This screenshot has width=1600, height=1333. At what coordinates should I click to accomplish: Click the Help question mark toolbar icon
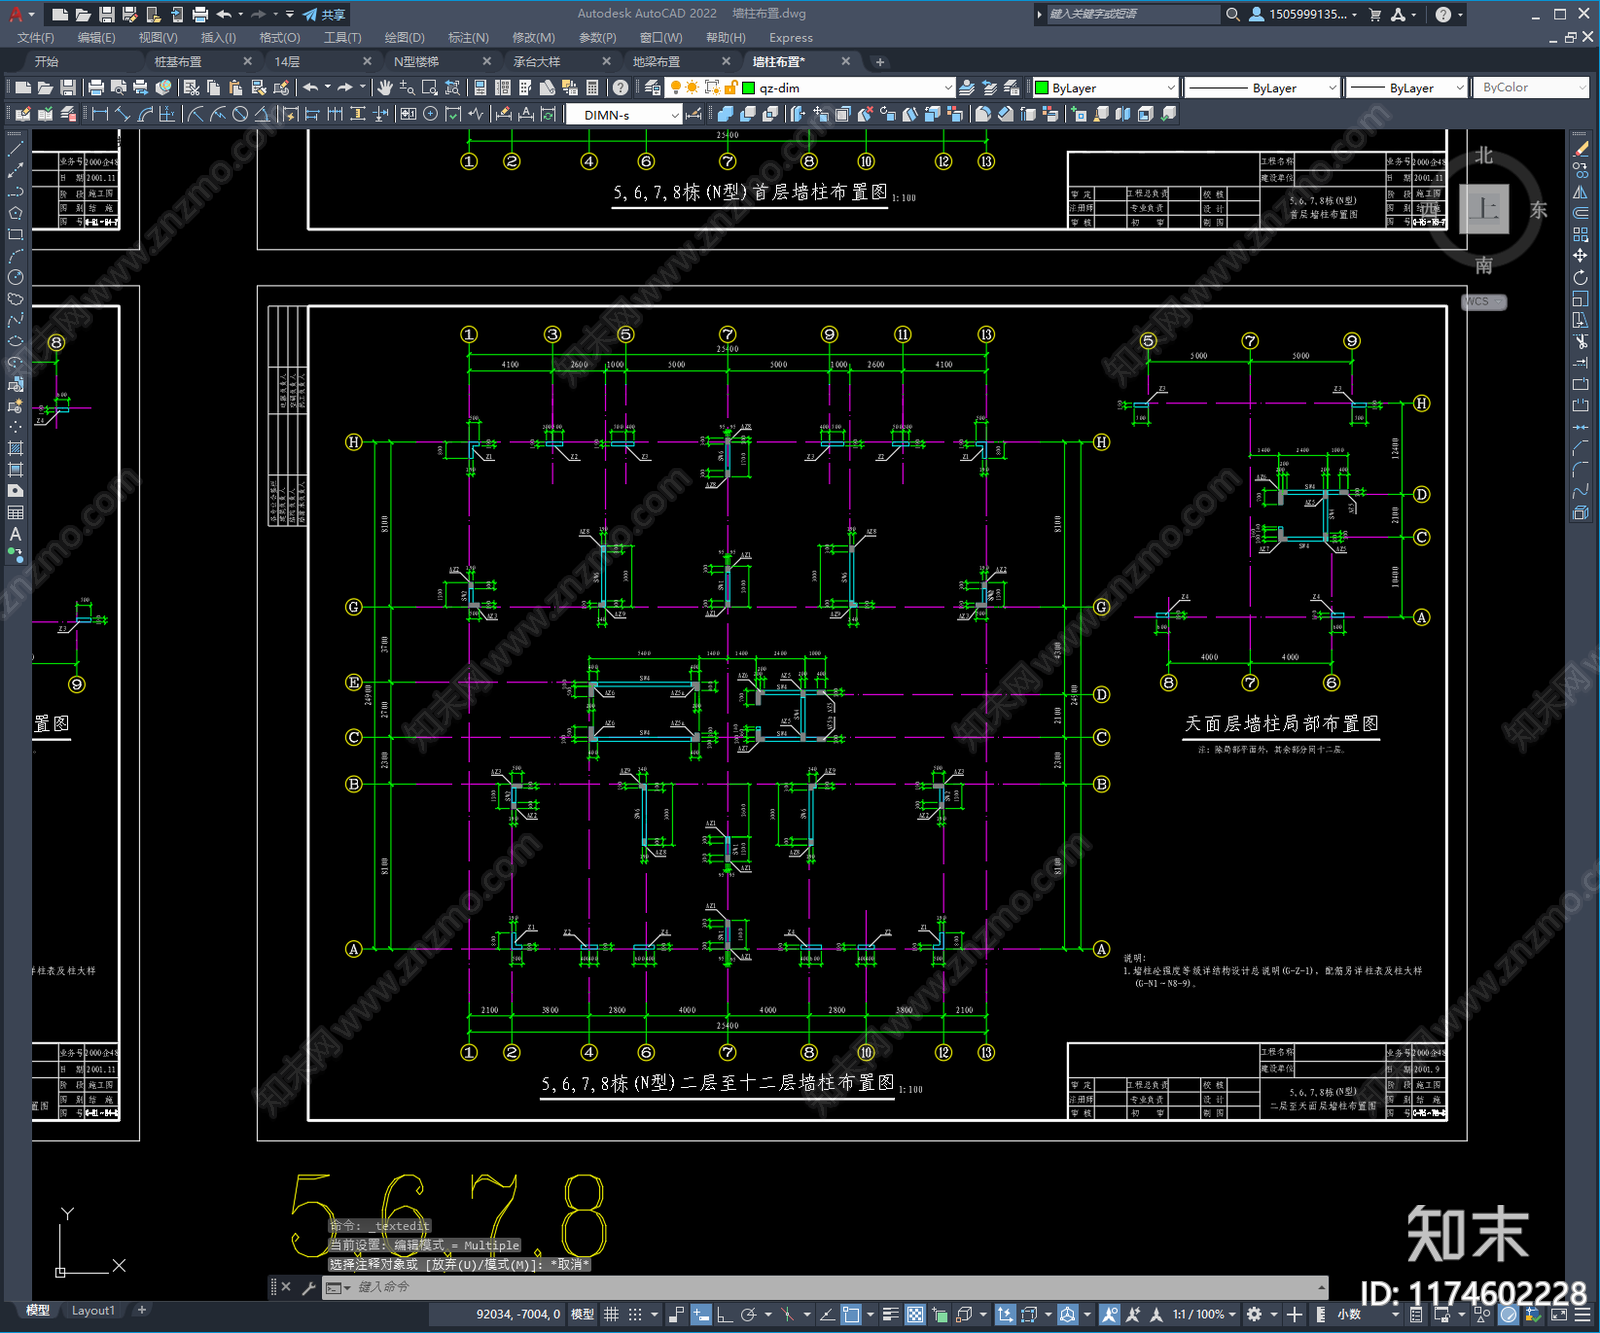click(621, 88)
